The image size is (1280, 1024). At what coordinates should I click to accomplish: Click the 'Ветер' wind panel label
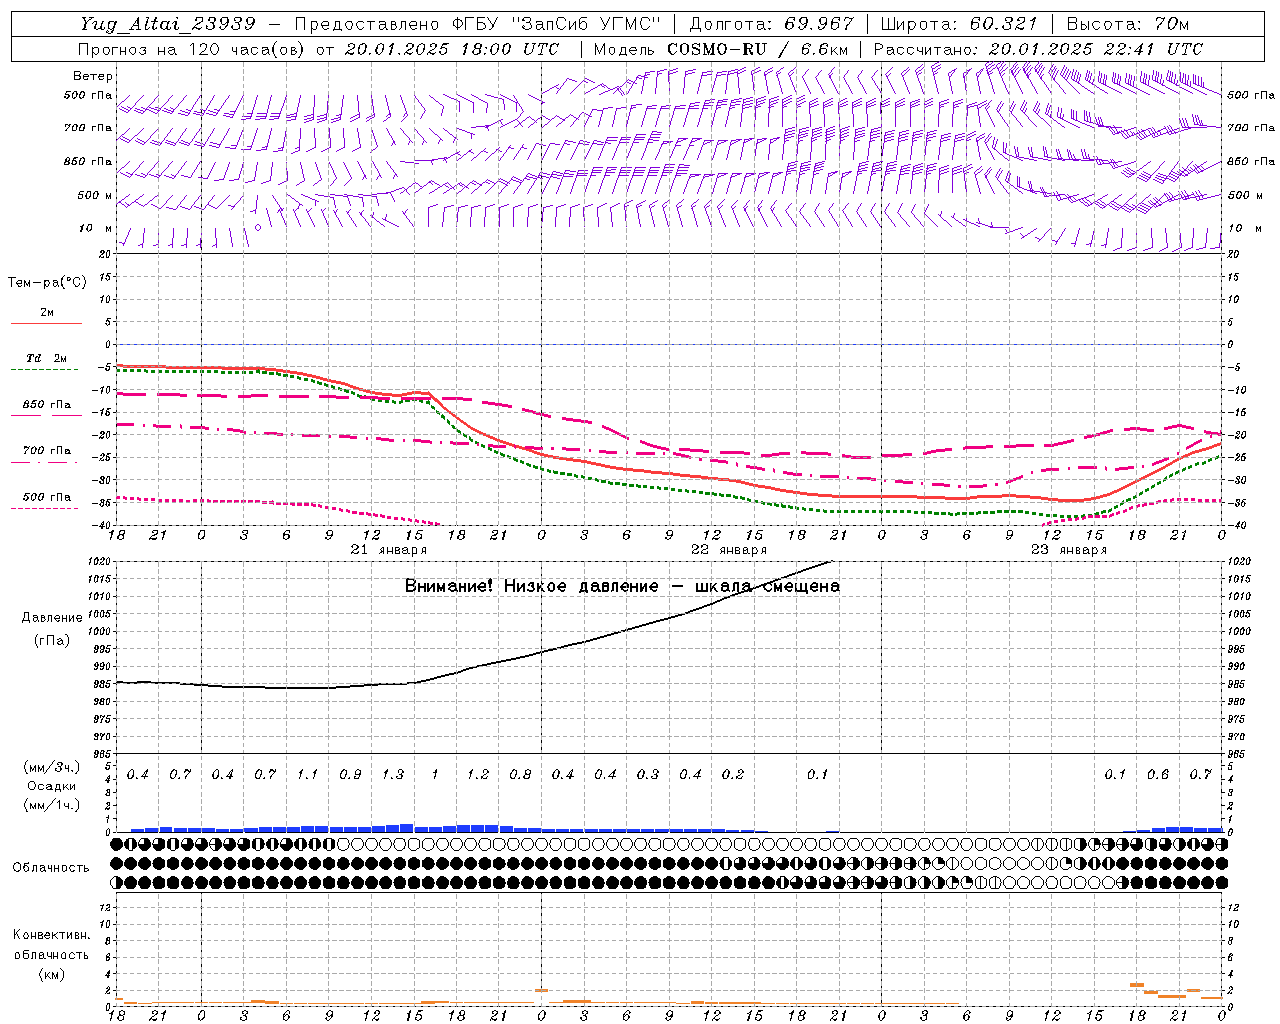(x=92, y=76)
